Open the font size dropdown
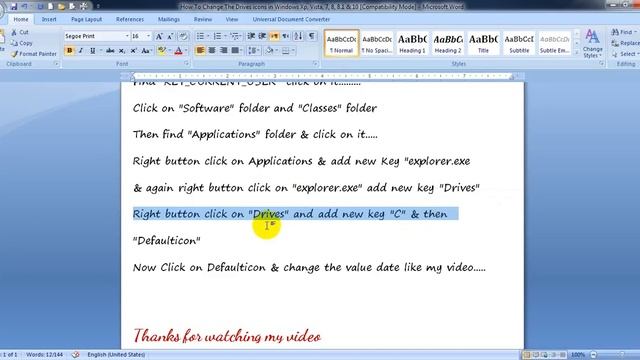The height and width of the screenshot is (360, 640). pos(149,36)
